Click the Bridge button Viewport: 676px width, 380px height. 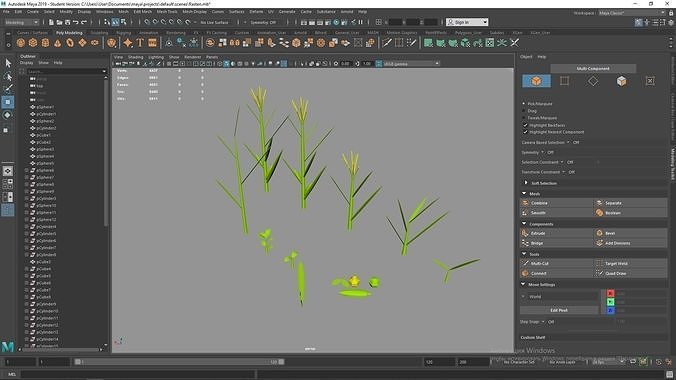556,243
